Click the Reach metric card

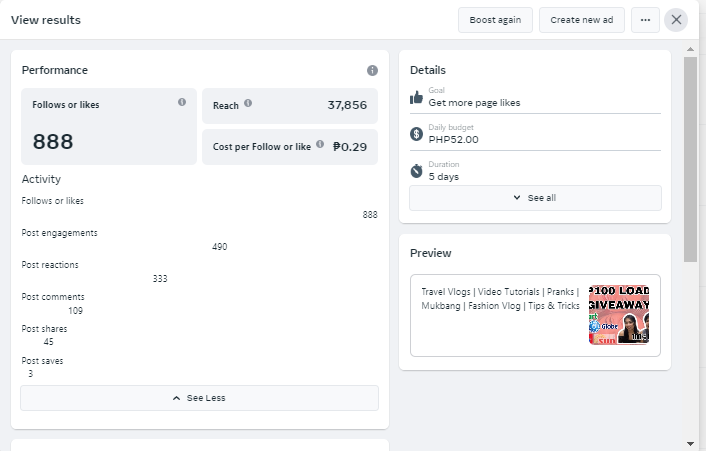pos(290,105)
